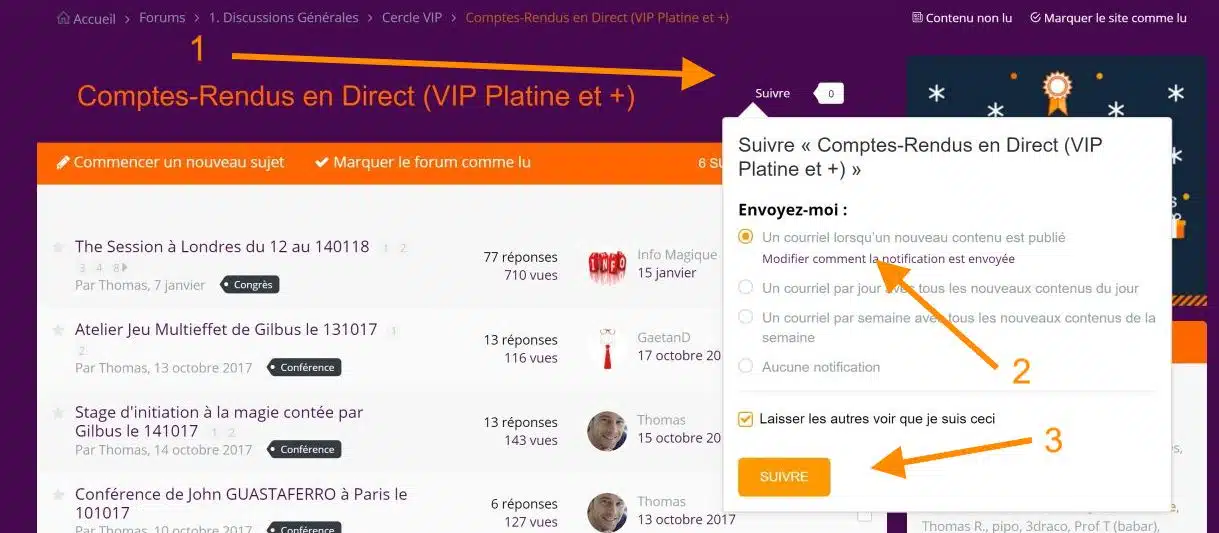This screenshot has height=533, width=1219.
Task: Click GaetanD's avatar icon
Action: (x=607, y=347)
